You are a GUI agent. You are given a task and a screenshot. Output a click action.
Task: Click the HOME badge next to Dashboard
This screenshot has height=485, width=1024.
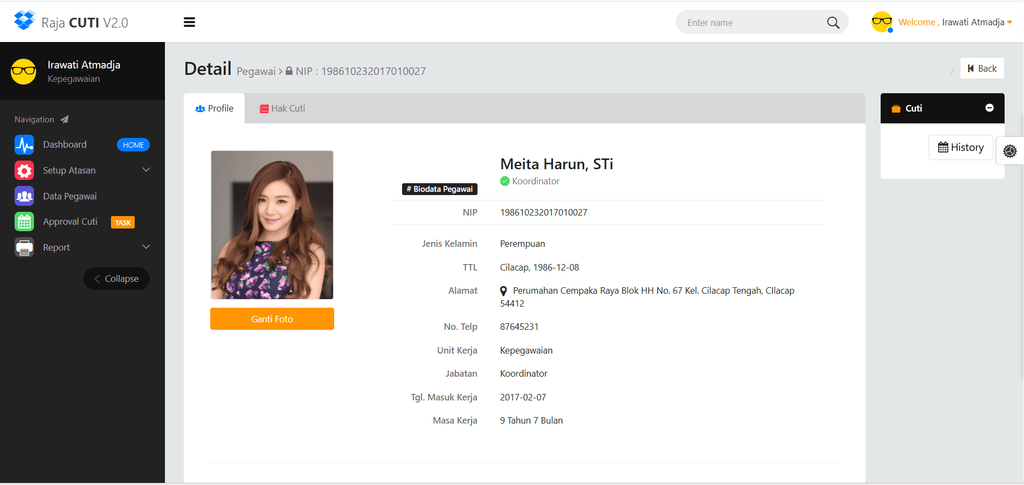(133, 145)
